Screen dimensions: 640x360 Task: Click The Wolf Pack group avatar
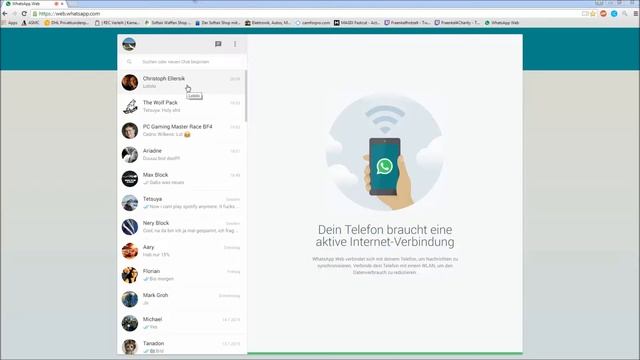click(x=130, y=107)
